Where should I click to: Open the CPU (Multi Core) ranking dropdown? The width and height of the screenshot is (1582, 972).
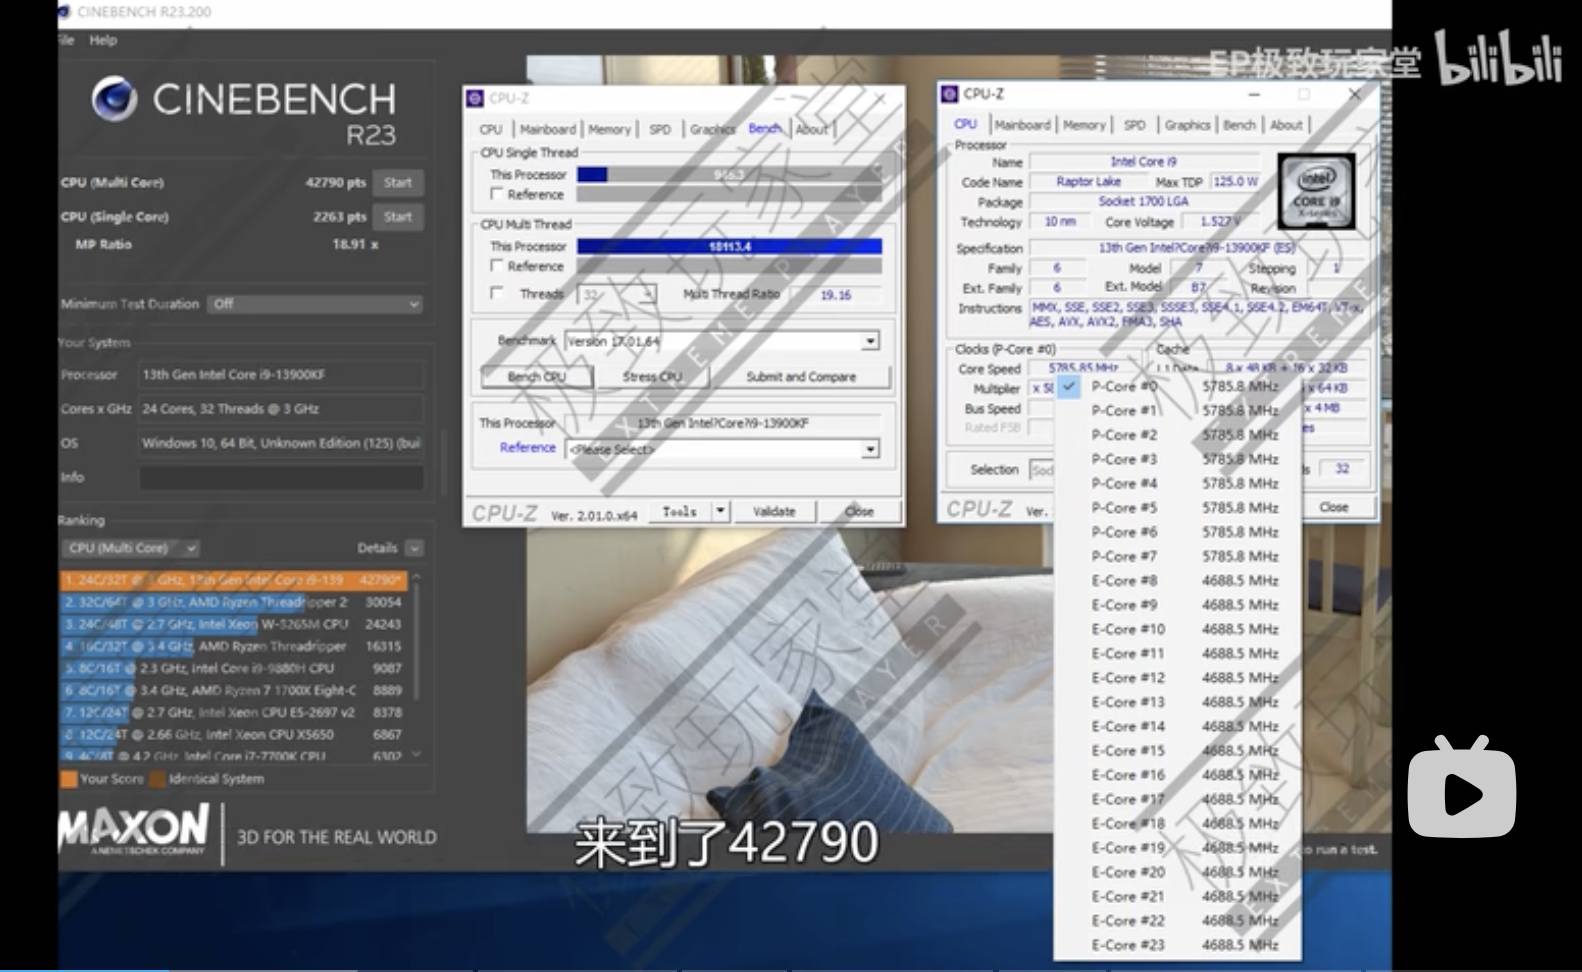click(131, 548)
